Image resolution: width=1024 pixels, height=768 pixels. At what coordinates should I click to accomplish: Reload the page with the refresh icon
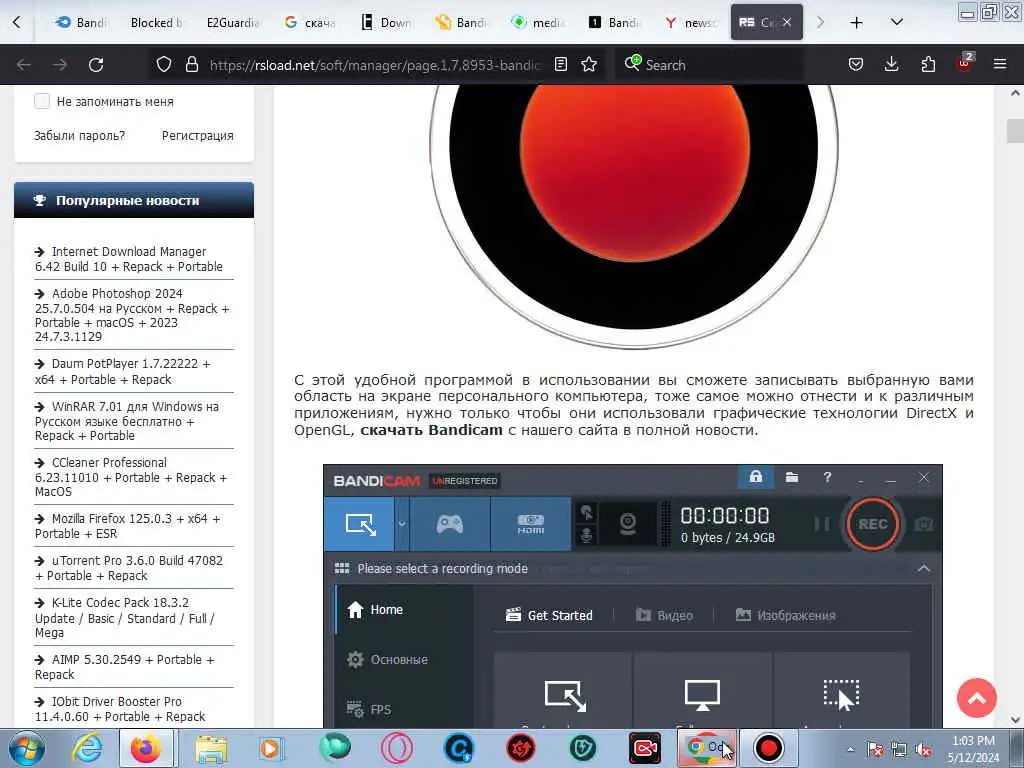point(96,65)
